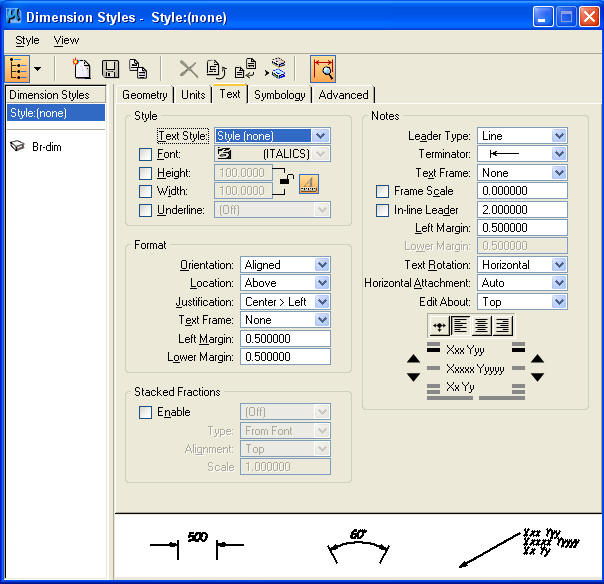This screenshot has height=584, width=604.
Task: Click the height/width lock icon
Action: coord(285,181)
